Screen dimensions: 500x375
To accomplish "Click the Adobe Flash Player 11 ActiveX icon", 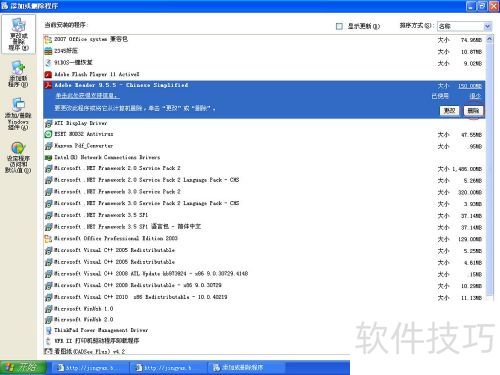I will pos(48,74).
